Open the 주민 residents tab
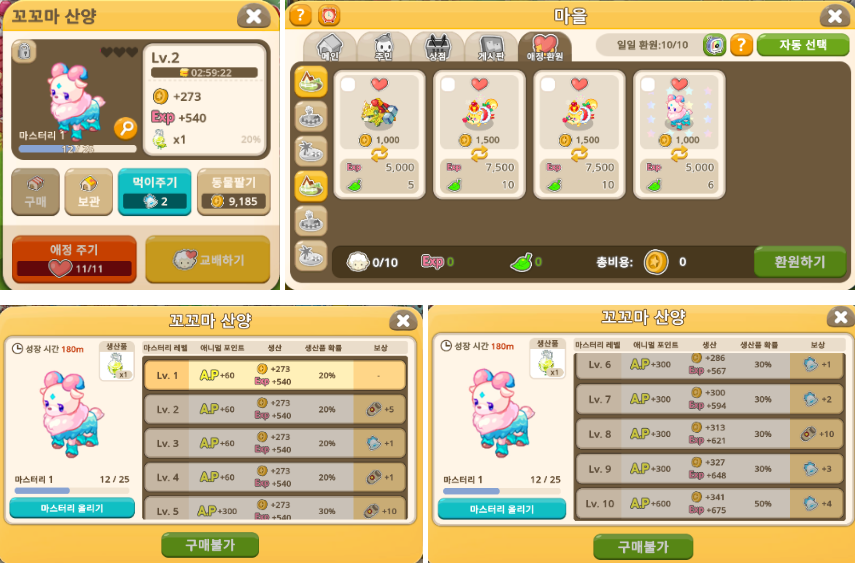This screenshot has width=855, height=563. [x=383, y=47]
